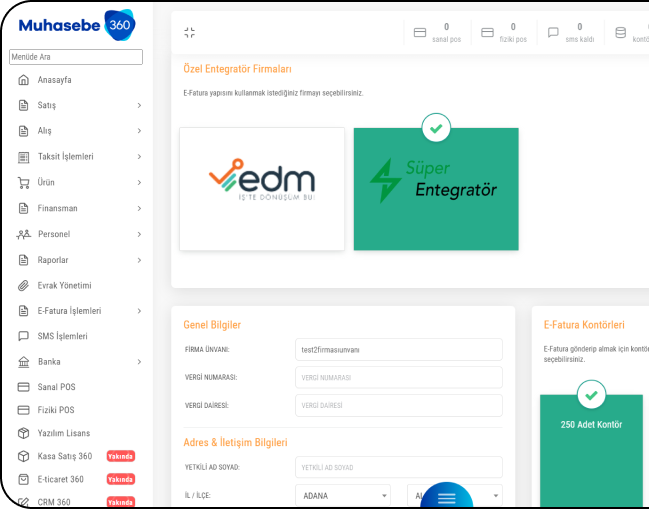The height and width of the screenshot is (509, 649).
Task: Click the Vergi Dairesi input field
Action: [x=399, y=406]
